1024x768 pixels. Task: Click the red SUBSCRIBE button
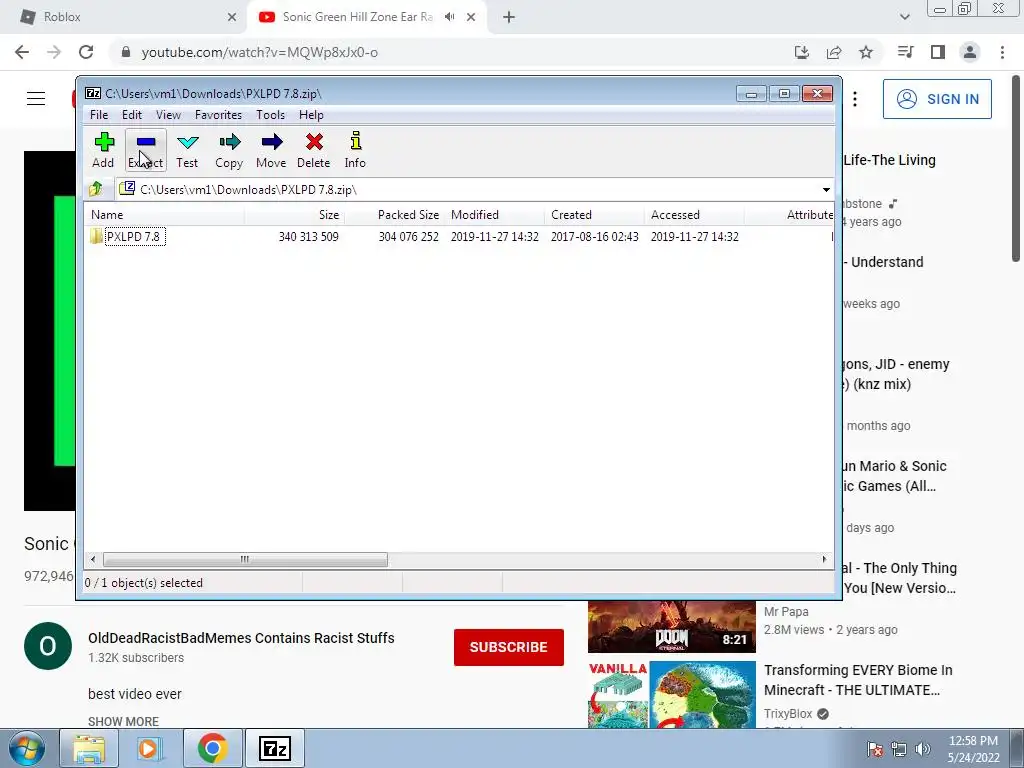(x=509, y=647)
